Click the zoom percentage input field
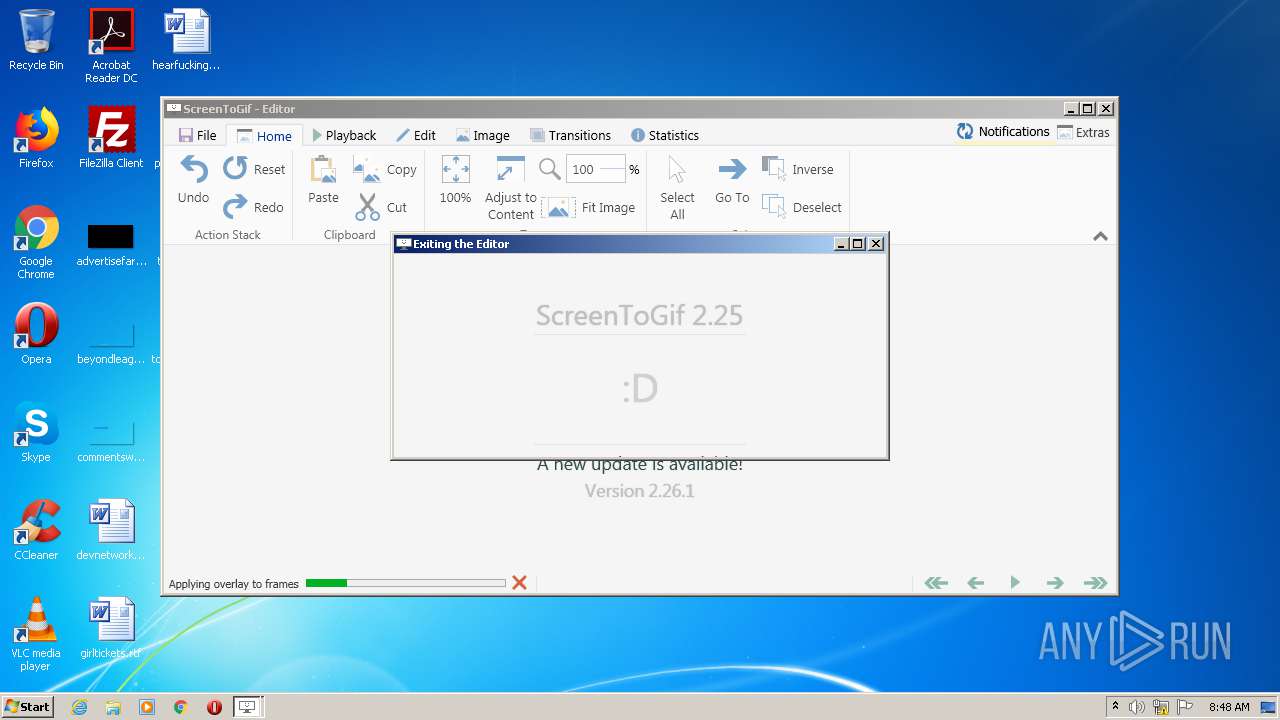Screen dimensions: 1280x720 [596, 169]
